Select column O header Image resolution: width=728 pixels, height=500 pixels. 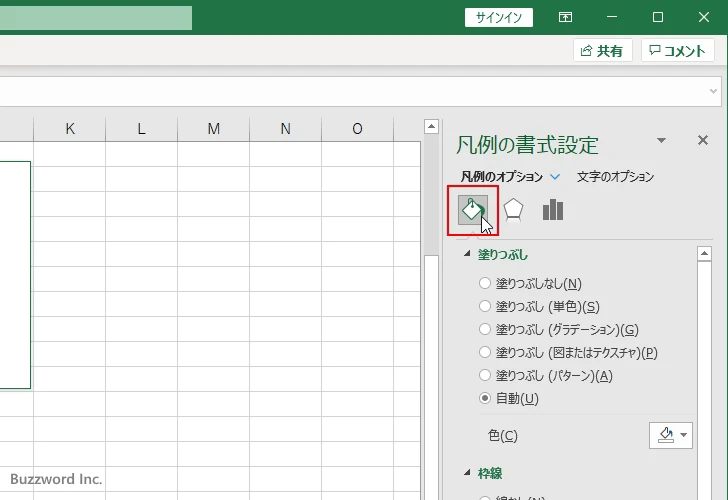[358, 129]
